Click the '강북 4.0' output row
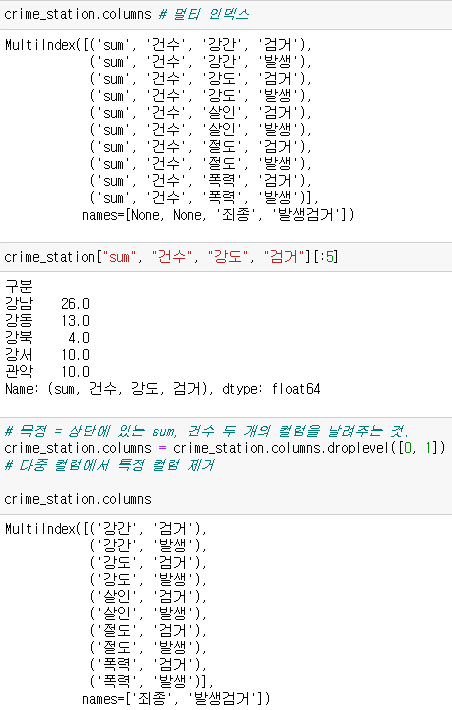The height and width of the screenshot is (710, 452). coord(47,338)
